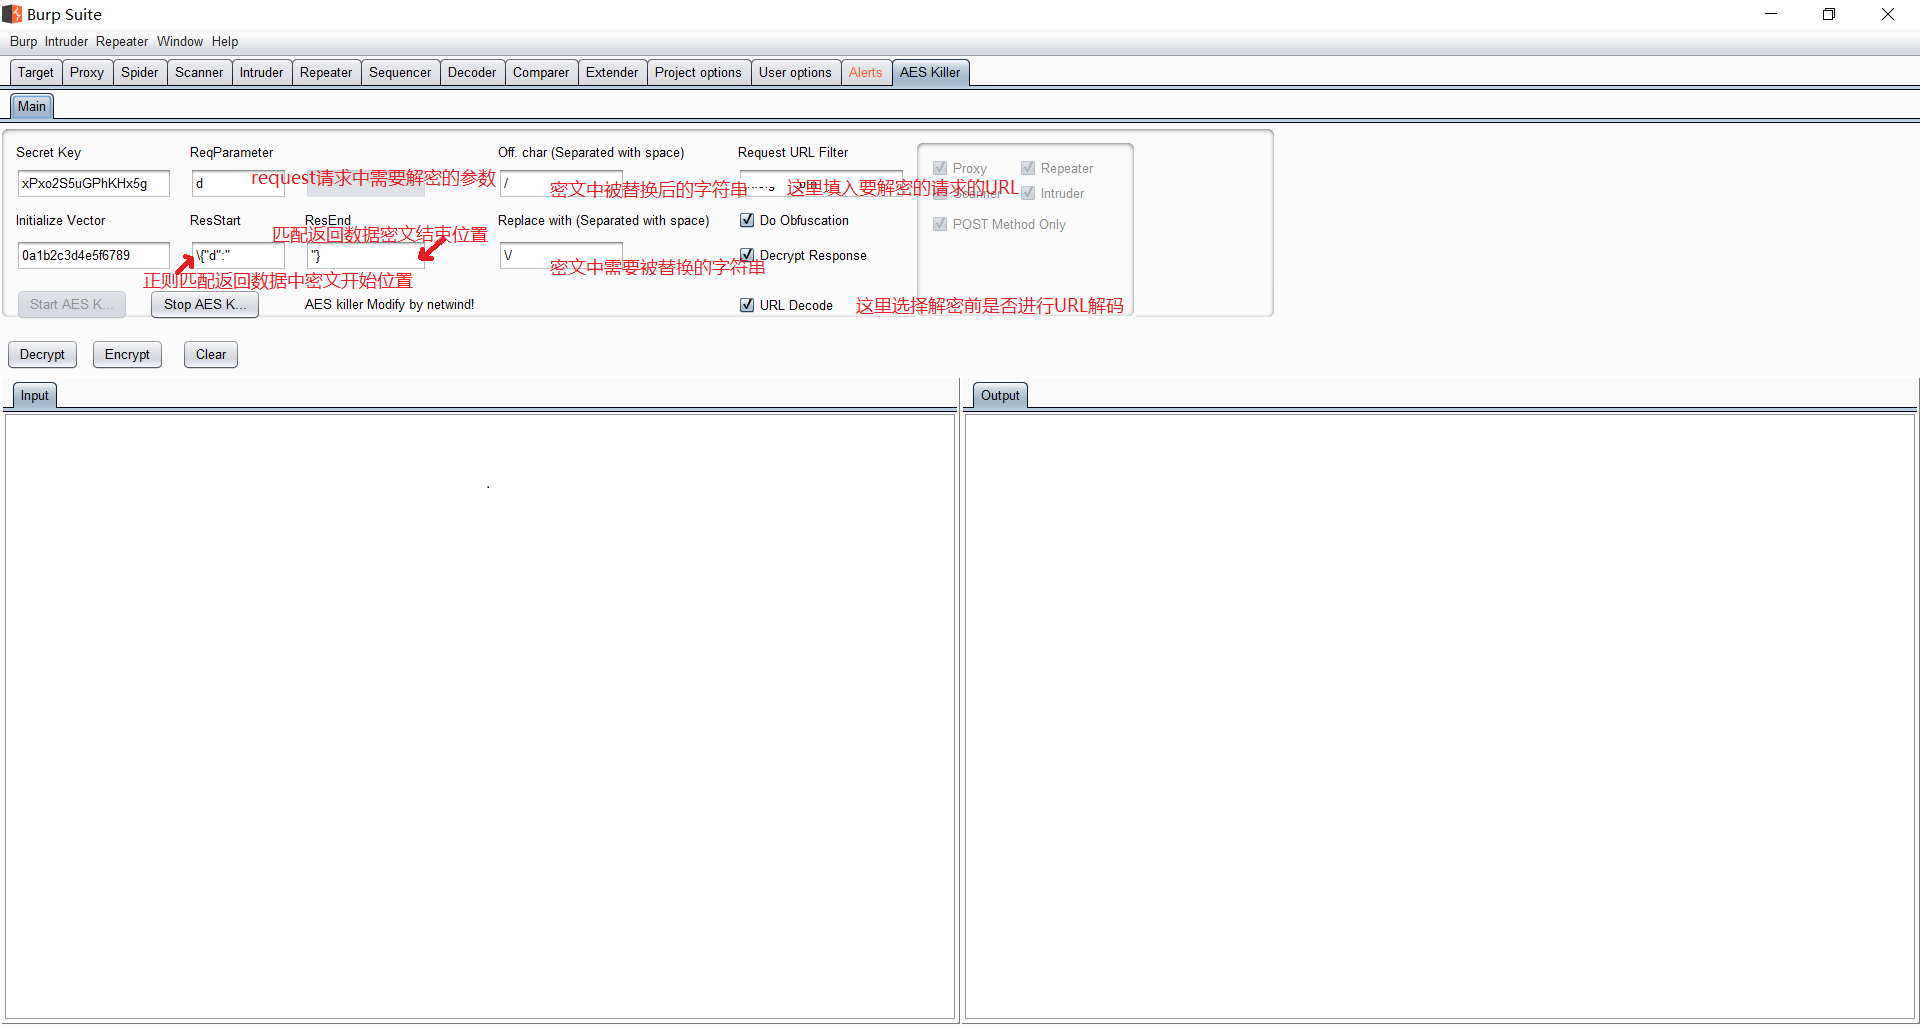Restore down the Burp Suite window
Viewport: 1920px width, 1030px height.
point(1829,14)
